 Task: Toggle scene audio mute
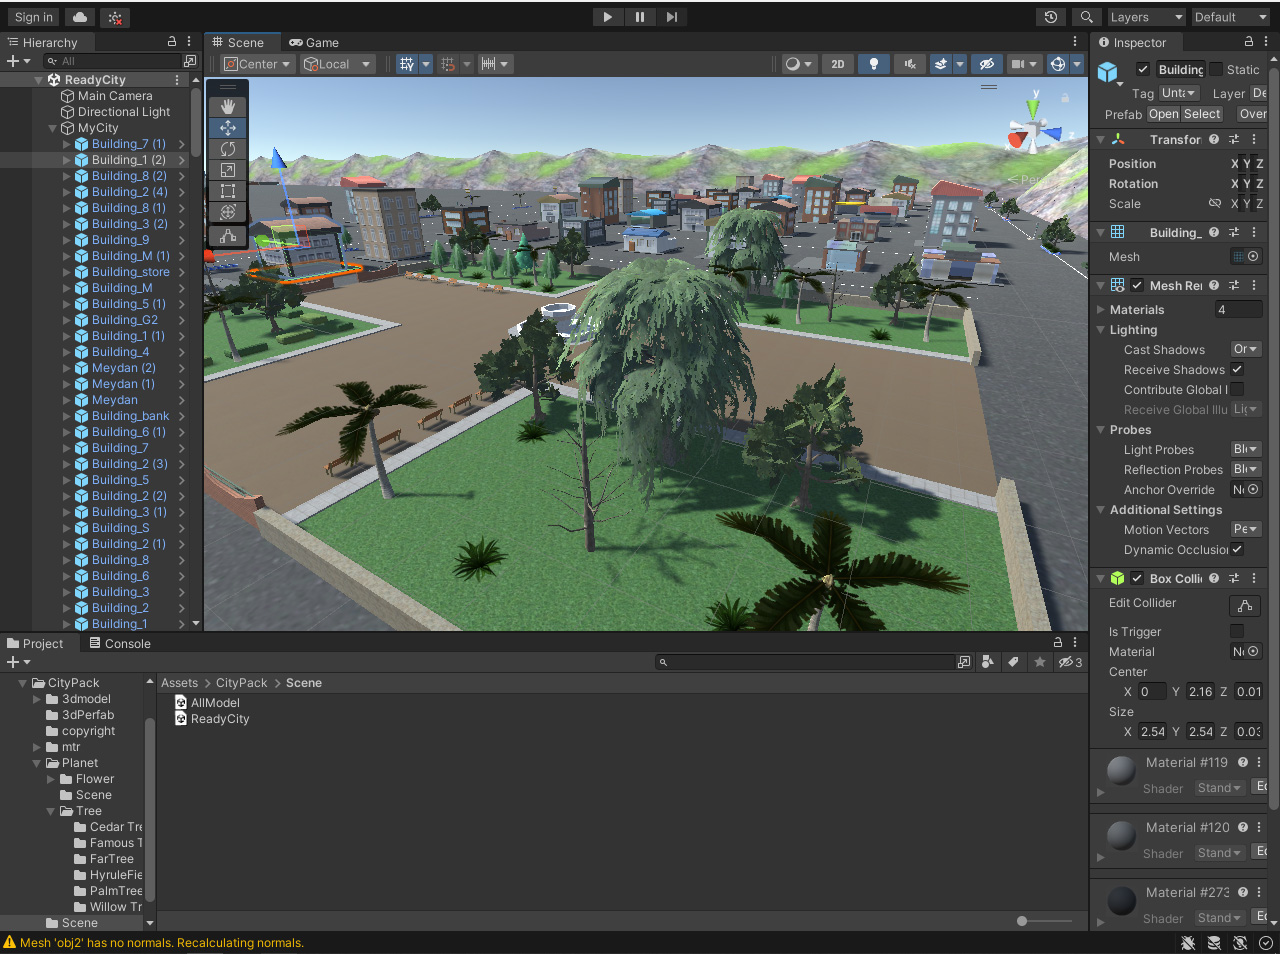(910, 64)
